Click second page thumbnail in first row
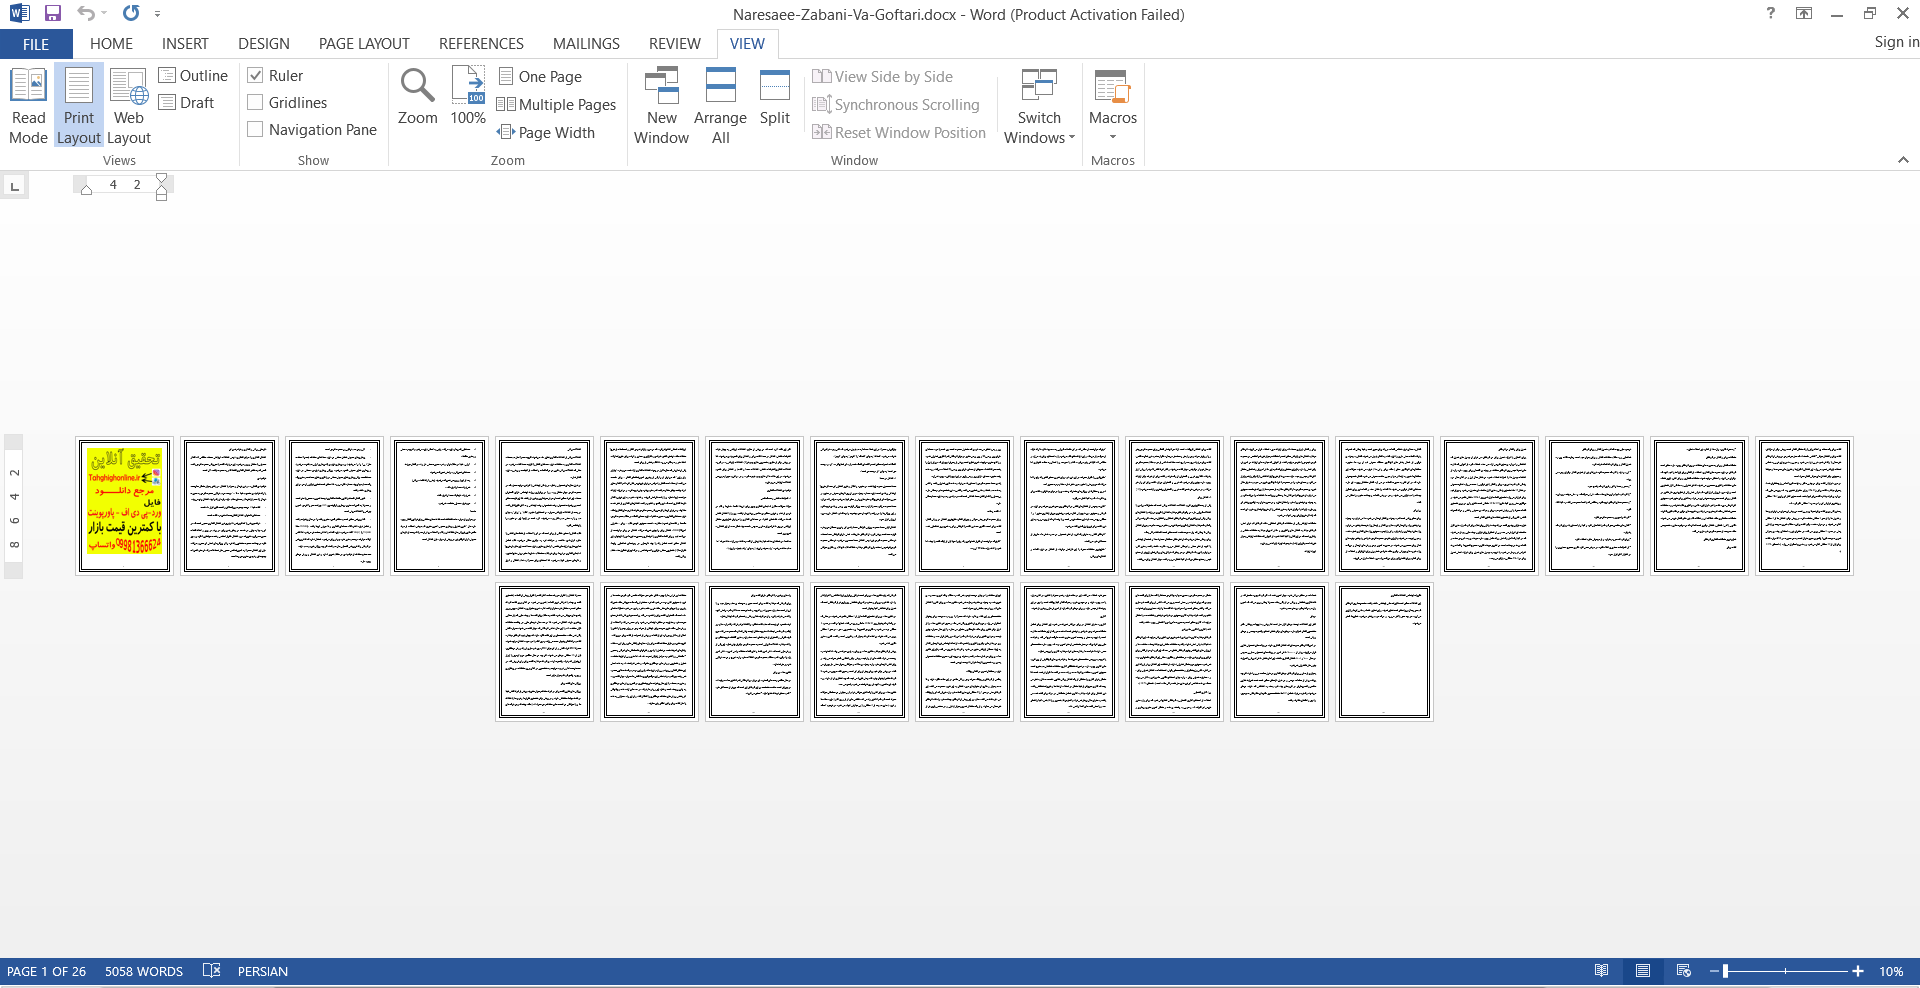This screenshot has height=988, width=1920. [x=229, y=506]
